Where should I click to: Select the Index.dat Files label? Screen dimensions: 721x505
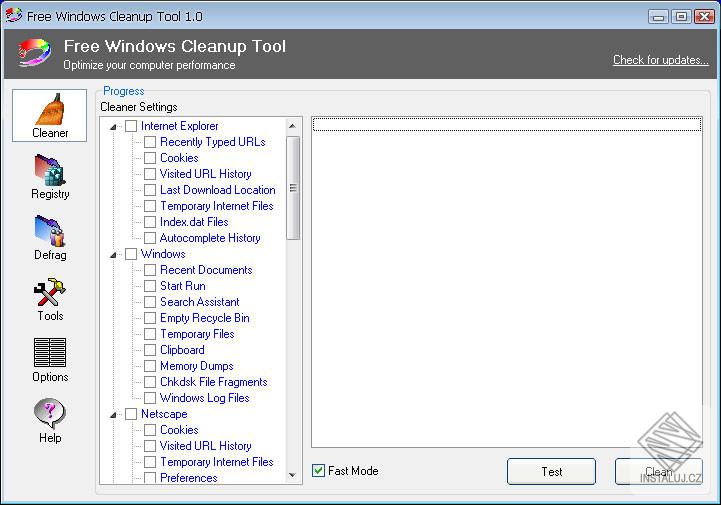[x=194, y=222]
